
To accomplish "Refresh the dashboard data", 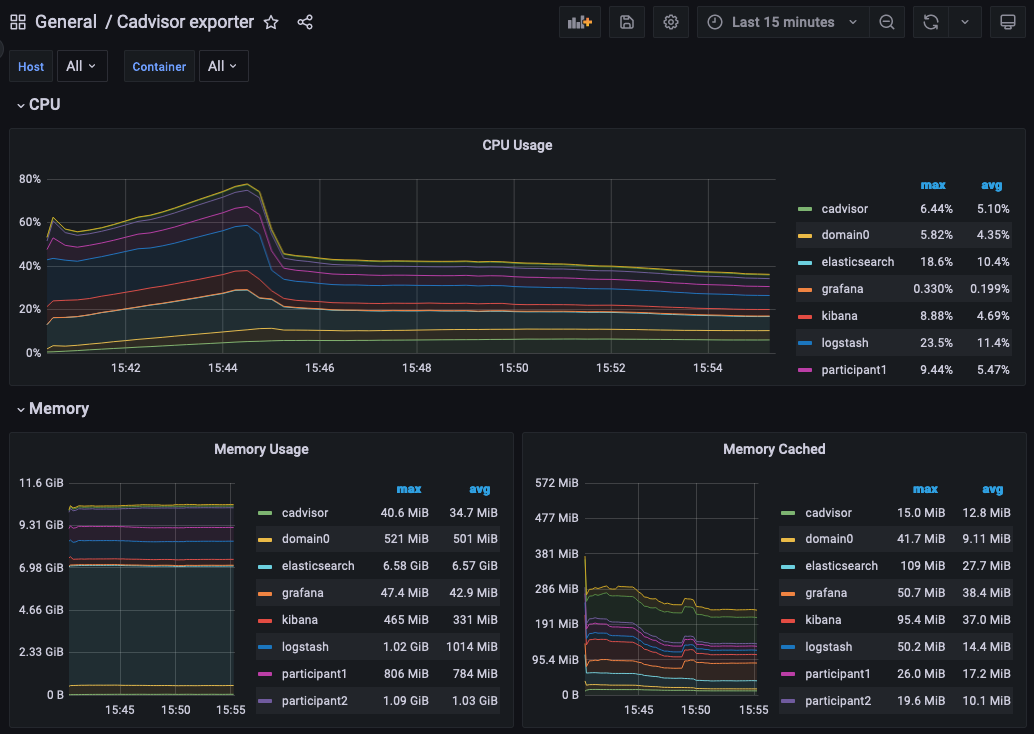I will pos(932,21).
